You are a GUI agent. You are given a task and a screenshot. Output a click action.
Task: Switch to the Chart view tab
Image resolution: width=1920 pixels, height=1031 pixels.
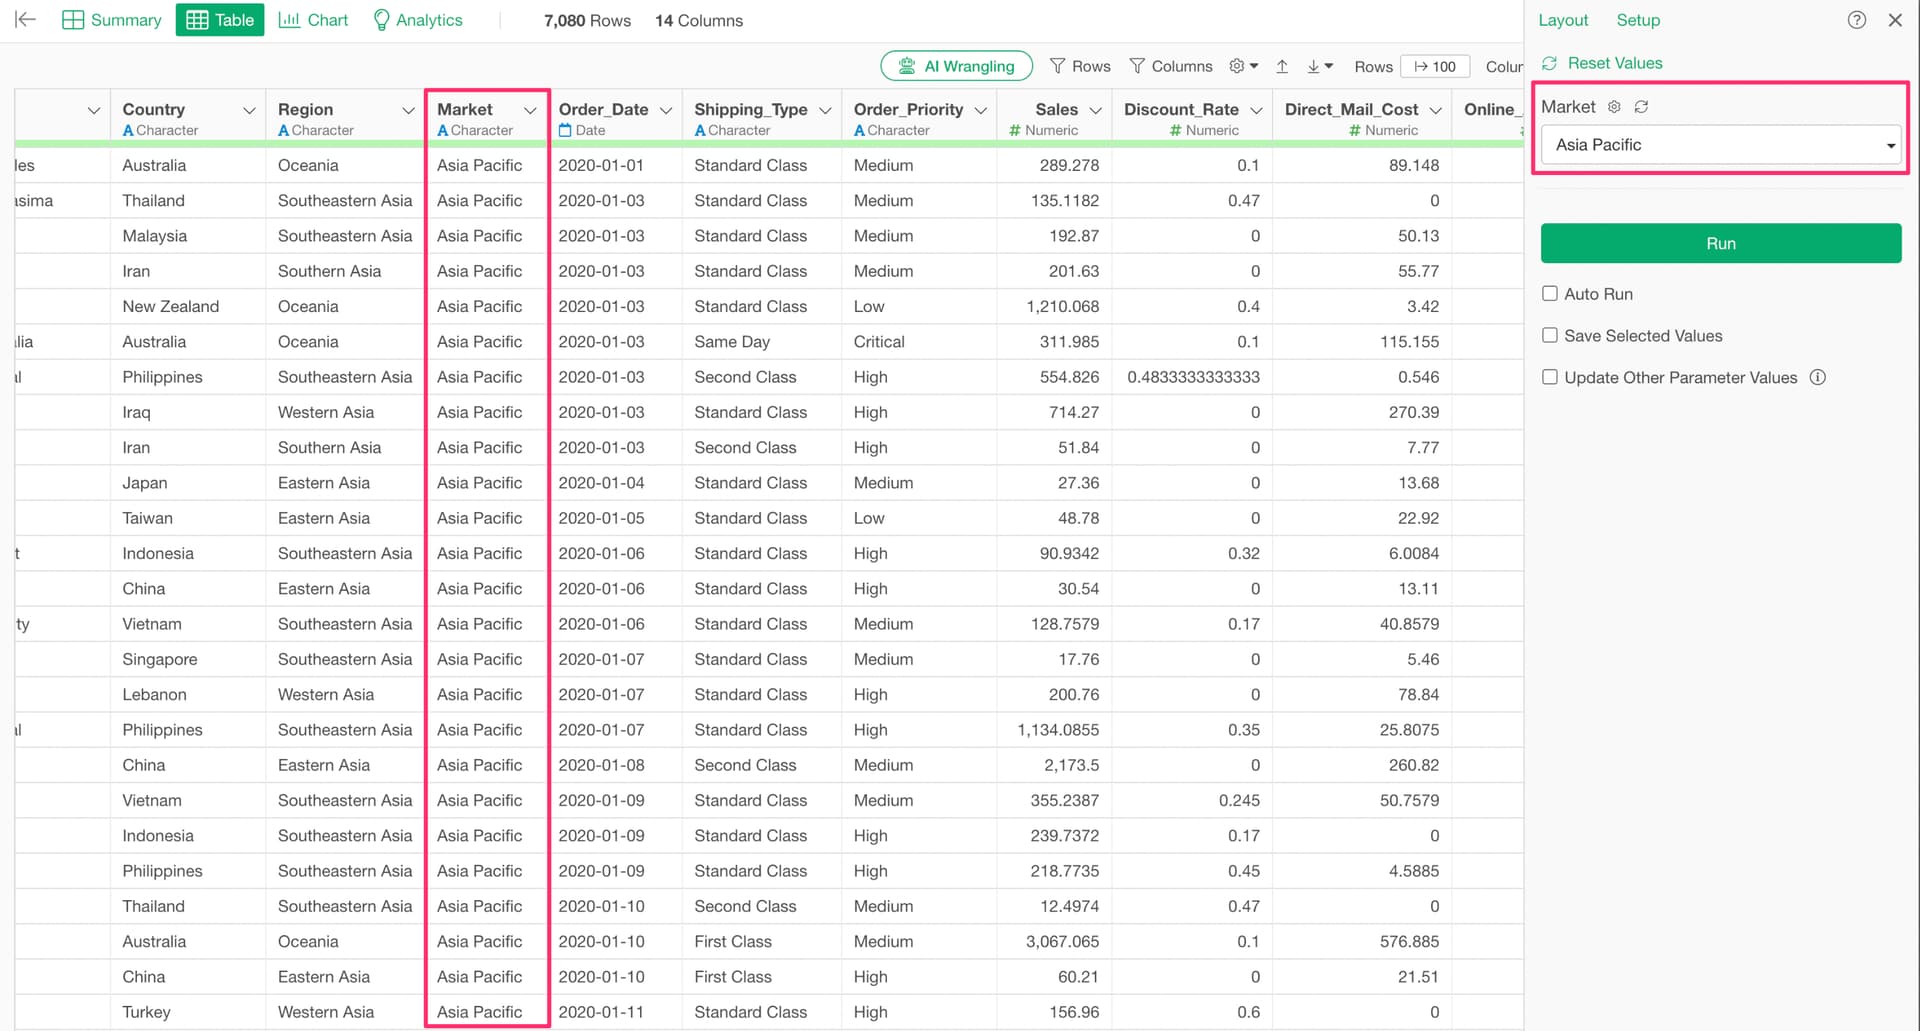(x=313, y=20)
